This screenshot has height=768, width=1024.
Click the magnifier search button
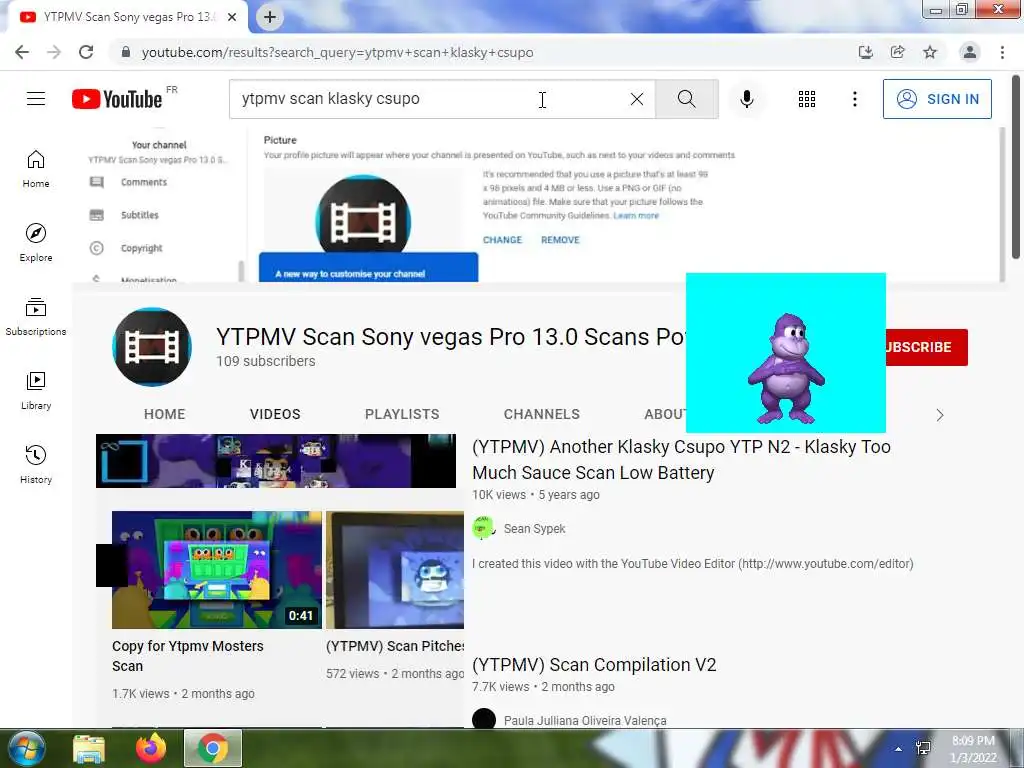coord(686,99)
